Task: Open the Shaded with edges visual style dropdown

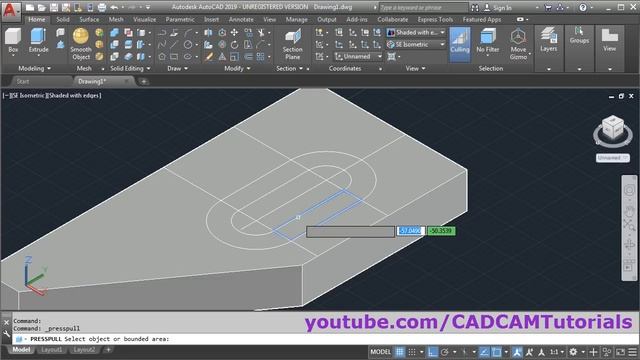Action: (x=416, y=32)
